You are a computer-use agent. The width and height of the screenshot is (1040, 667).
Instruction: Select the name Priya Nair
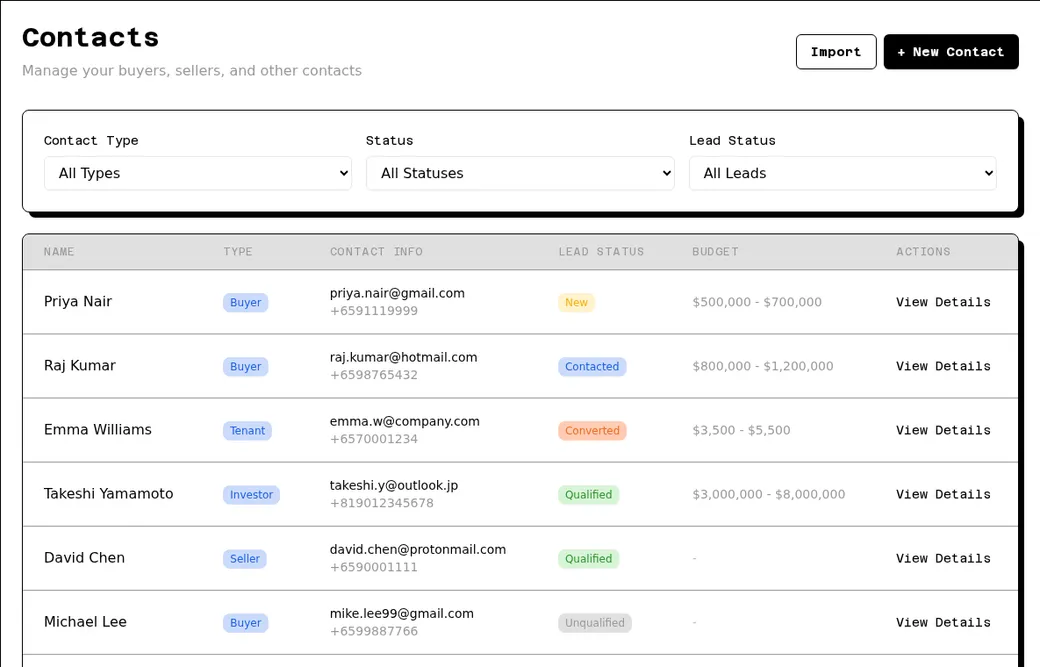(x=78, y=302)
